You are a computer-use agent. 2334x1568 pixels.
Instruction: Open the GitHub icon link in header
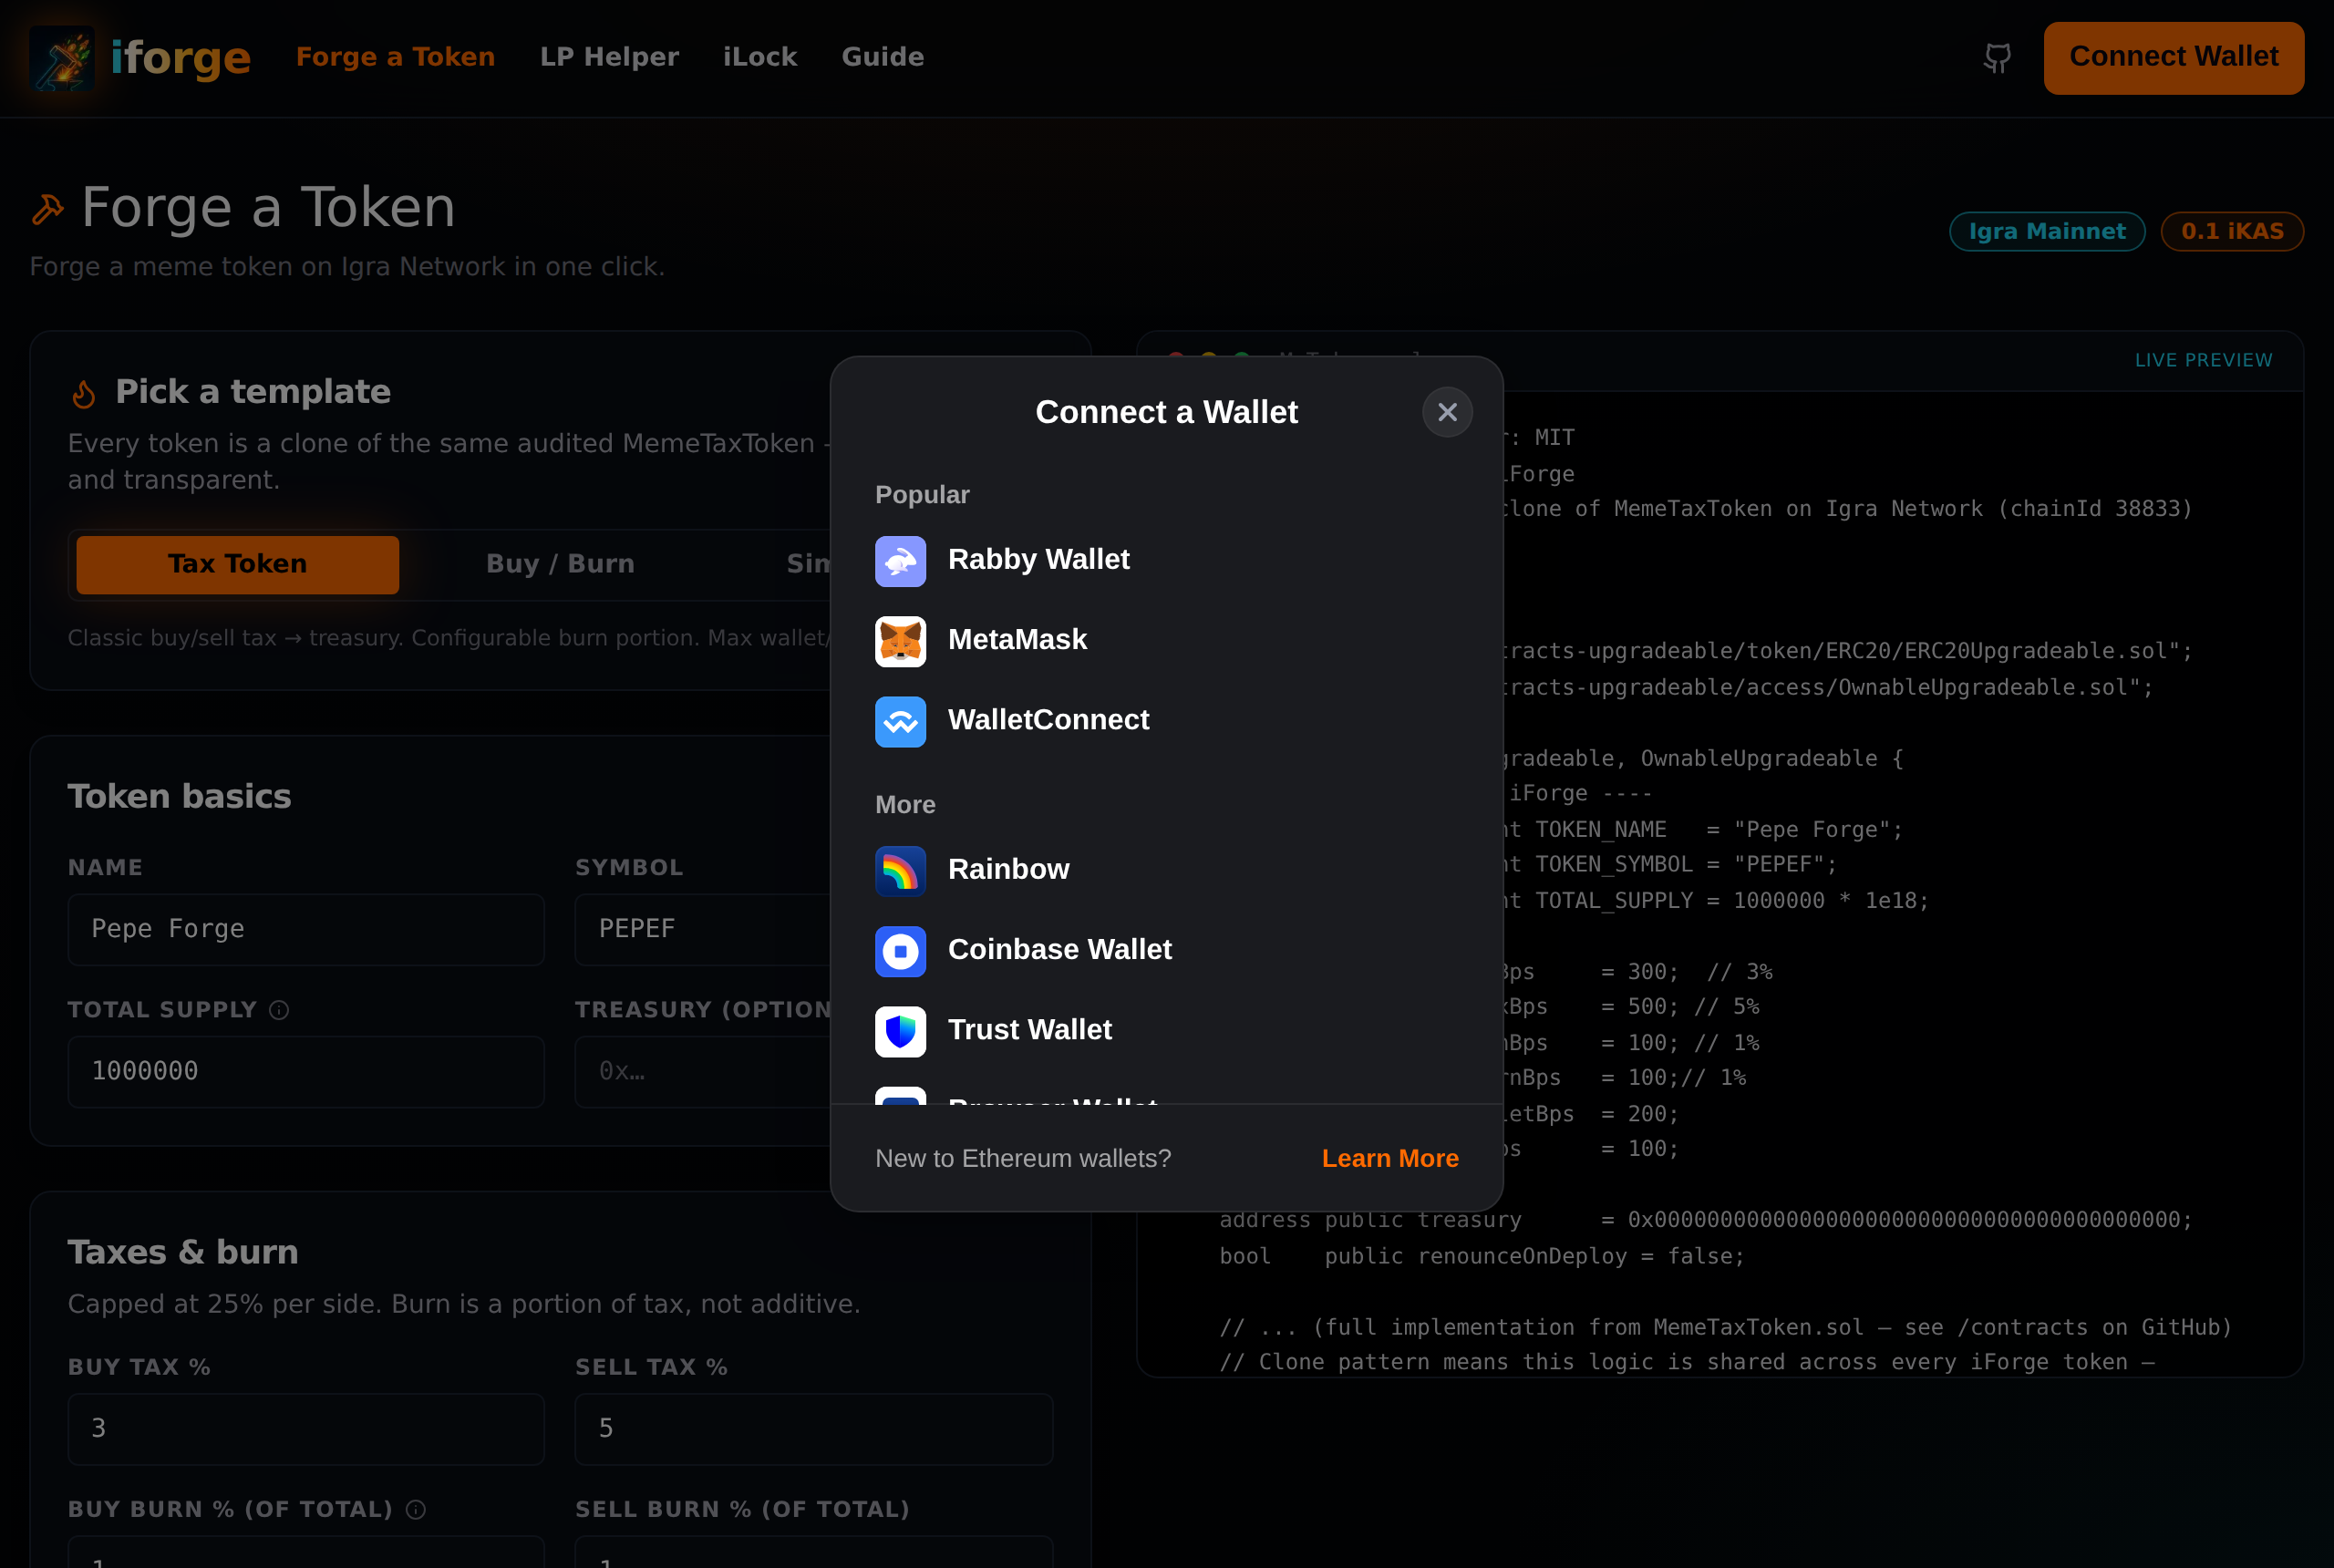pyautogui.click(x=1996, y=58)
